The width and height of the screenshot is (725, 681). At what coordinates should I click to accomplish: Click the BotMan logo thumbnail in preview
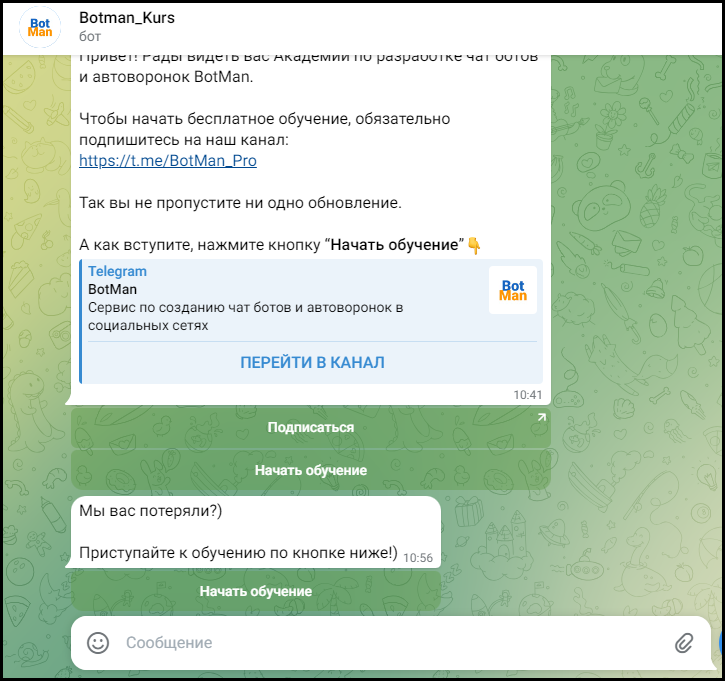513,290
